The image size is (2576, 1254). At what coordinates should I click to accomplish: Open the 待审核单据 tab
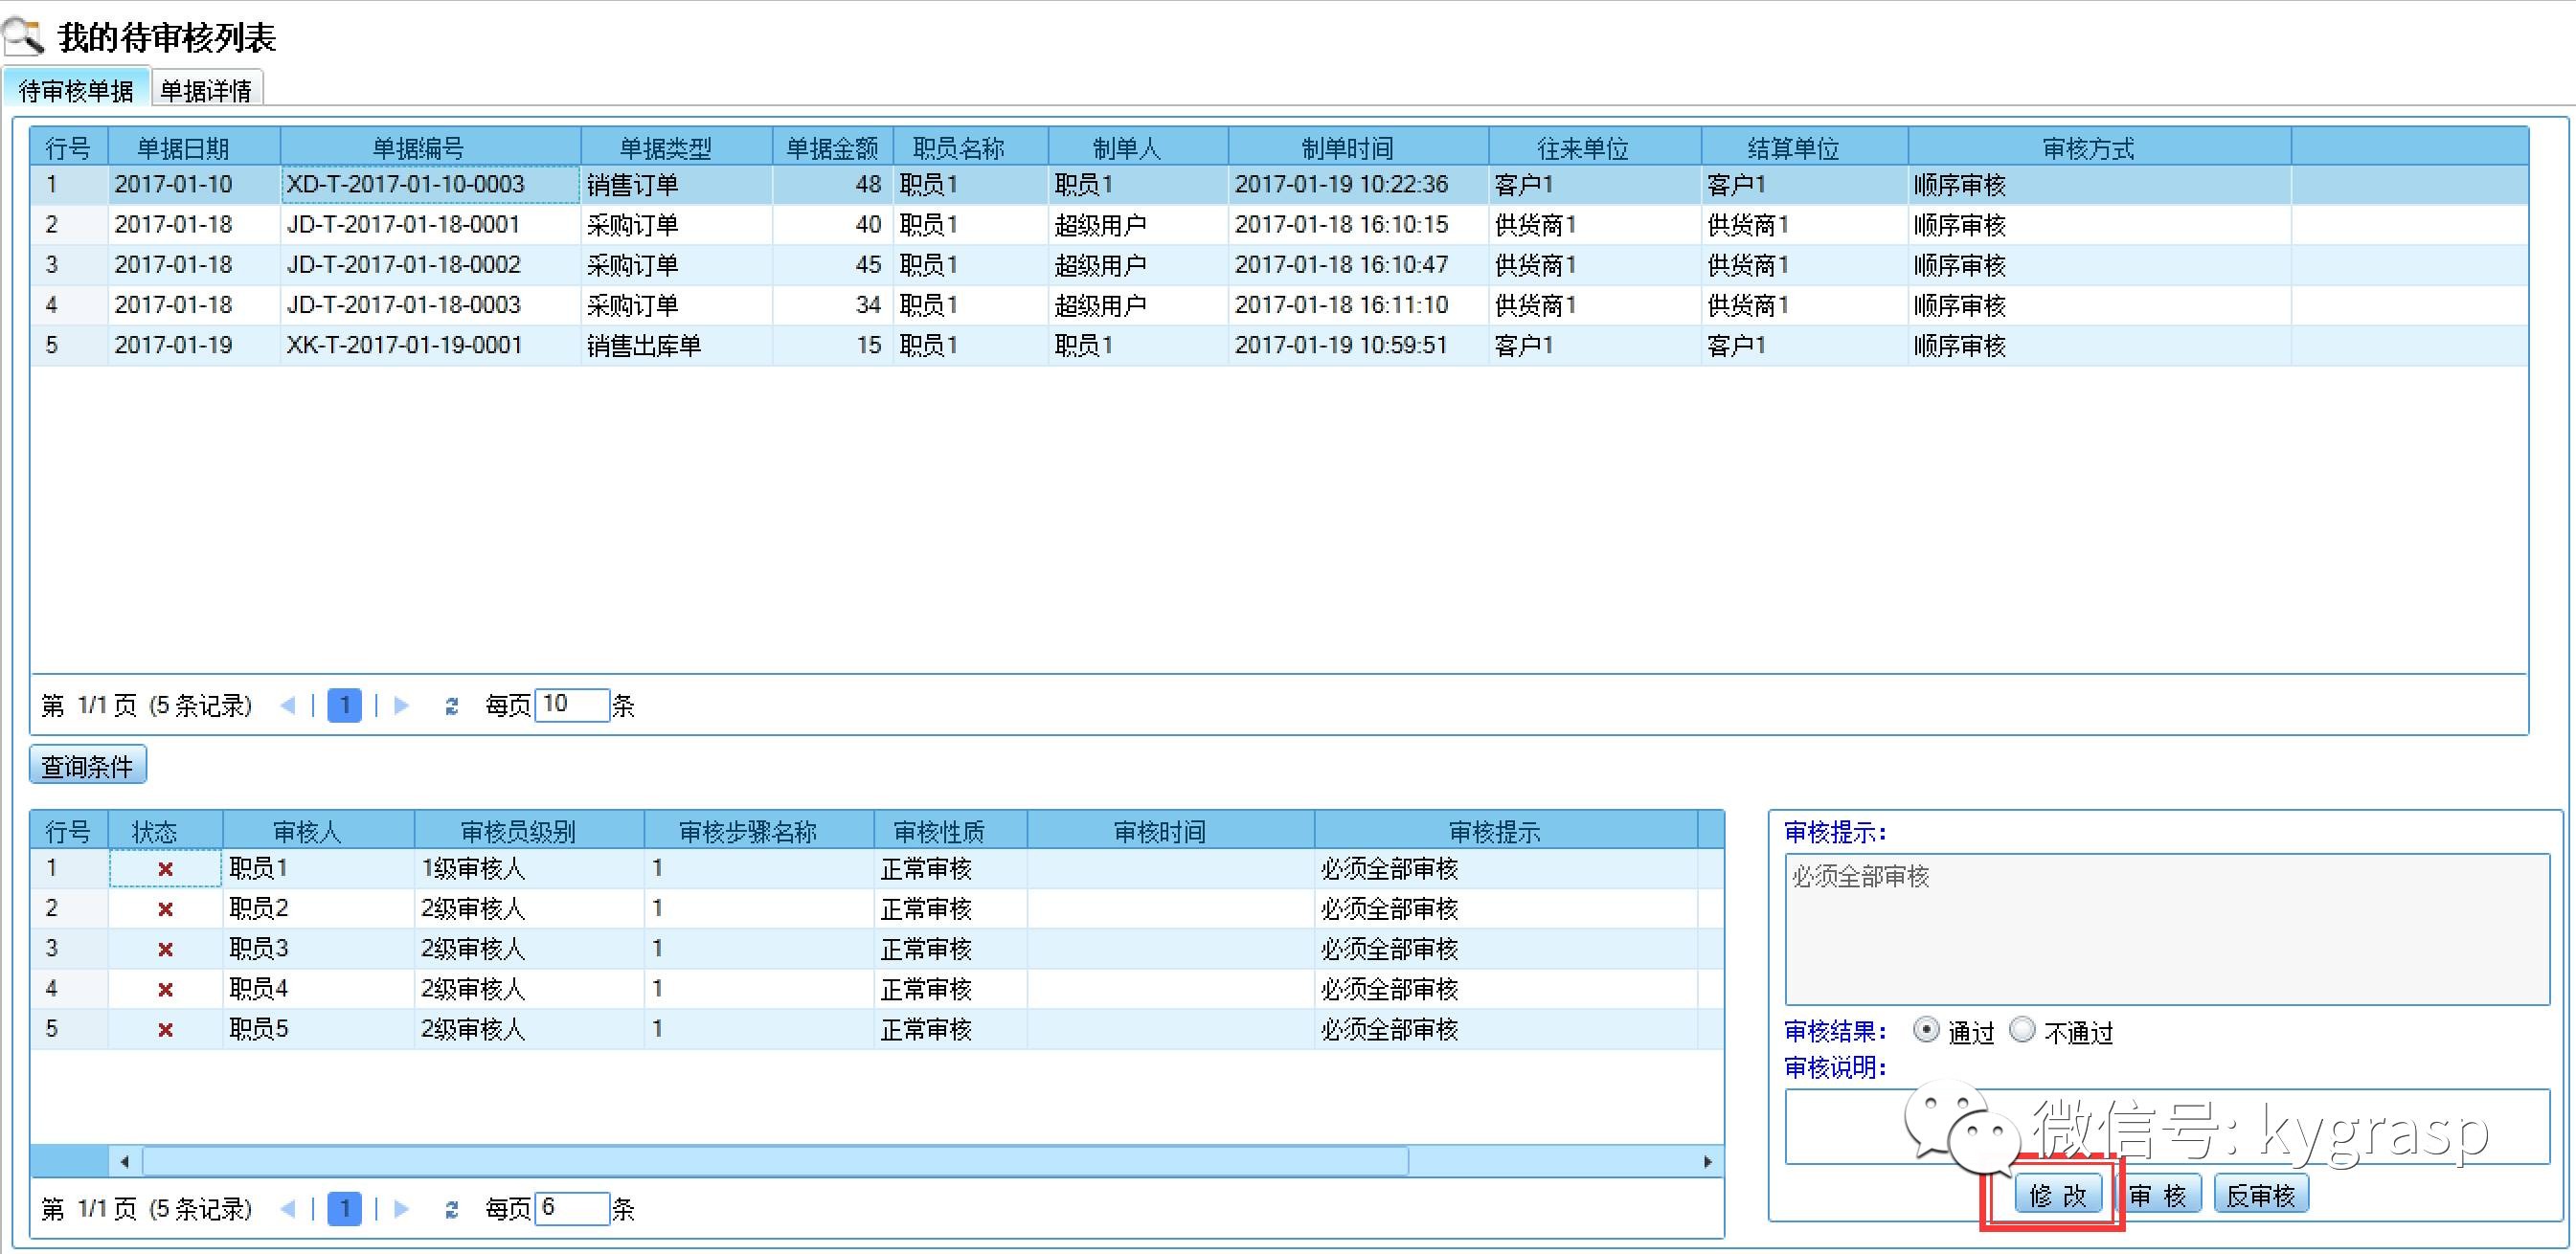(x=76, y=90)
